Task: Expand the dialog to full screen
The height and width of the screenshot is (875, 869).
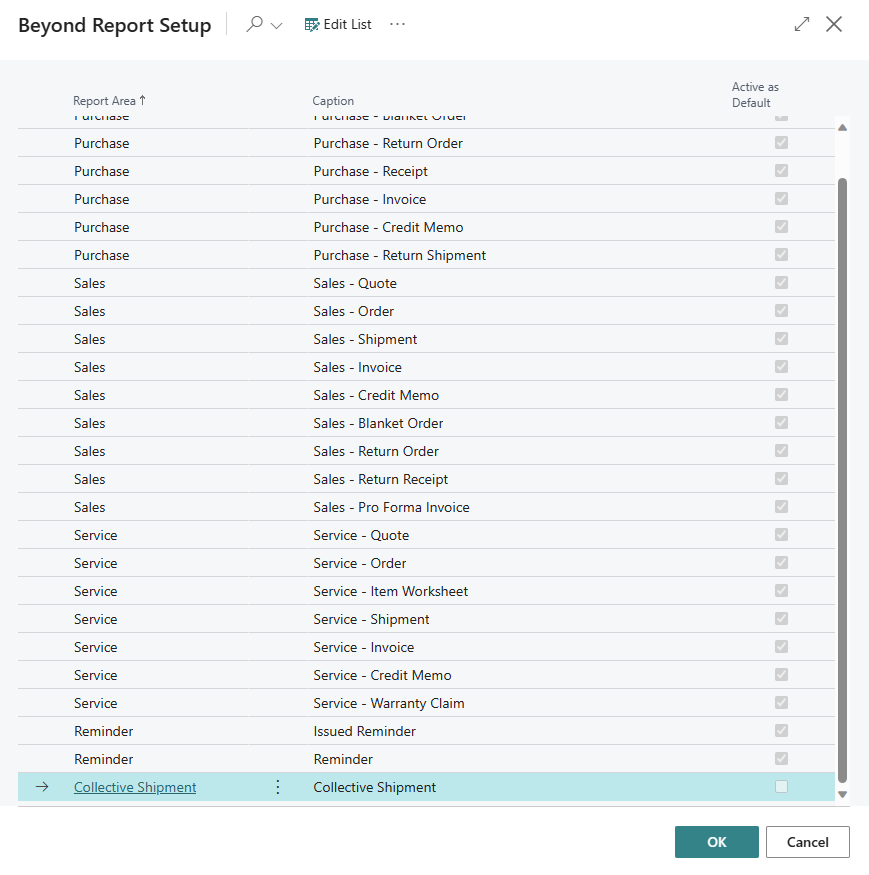Action: pos(801,25)
